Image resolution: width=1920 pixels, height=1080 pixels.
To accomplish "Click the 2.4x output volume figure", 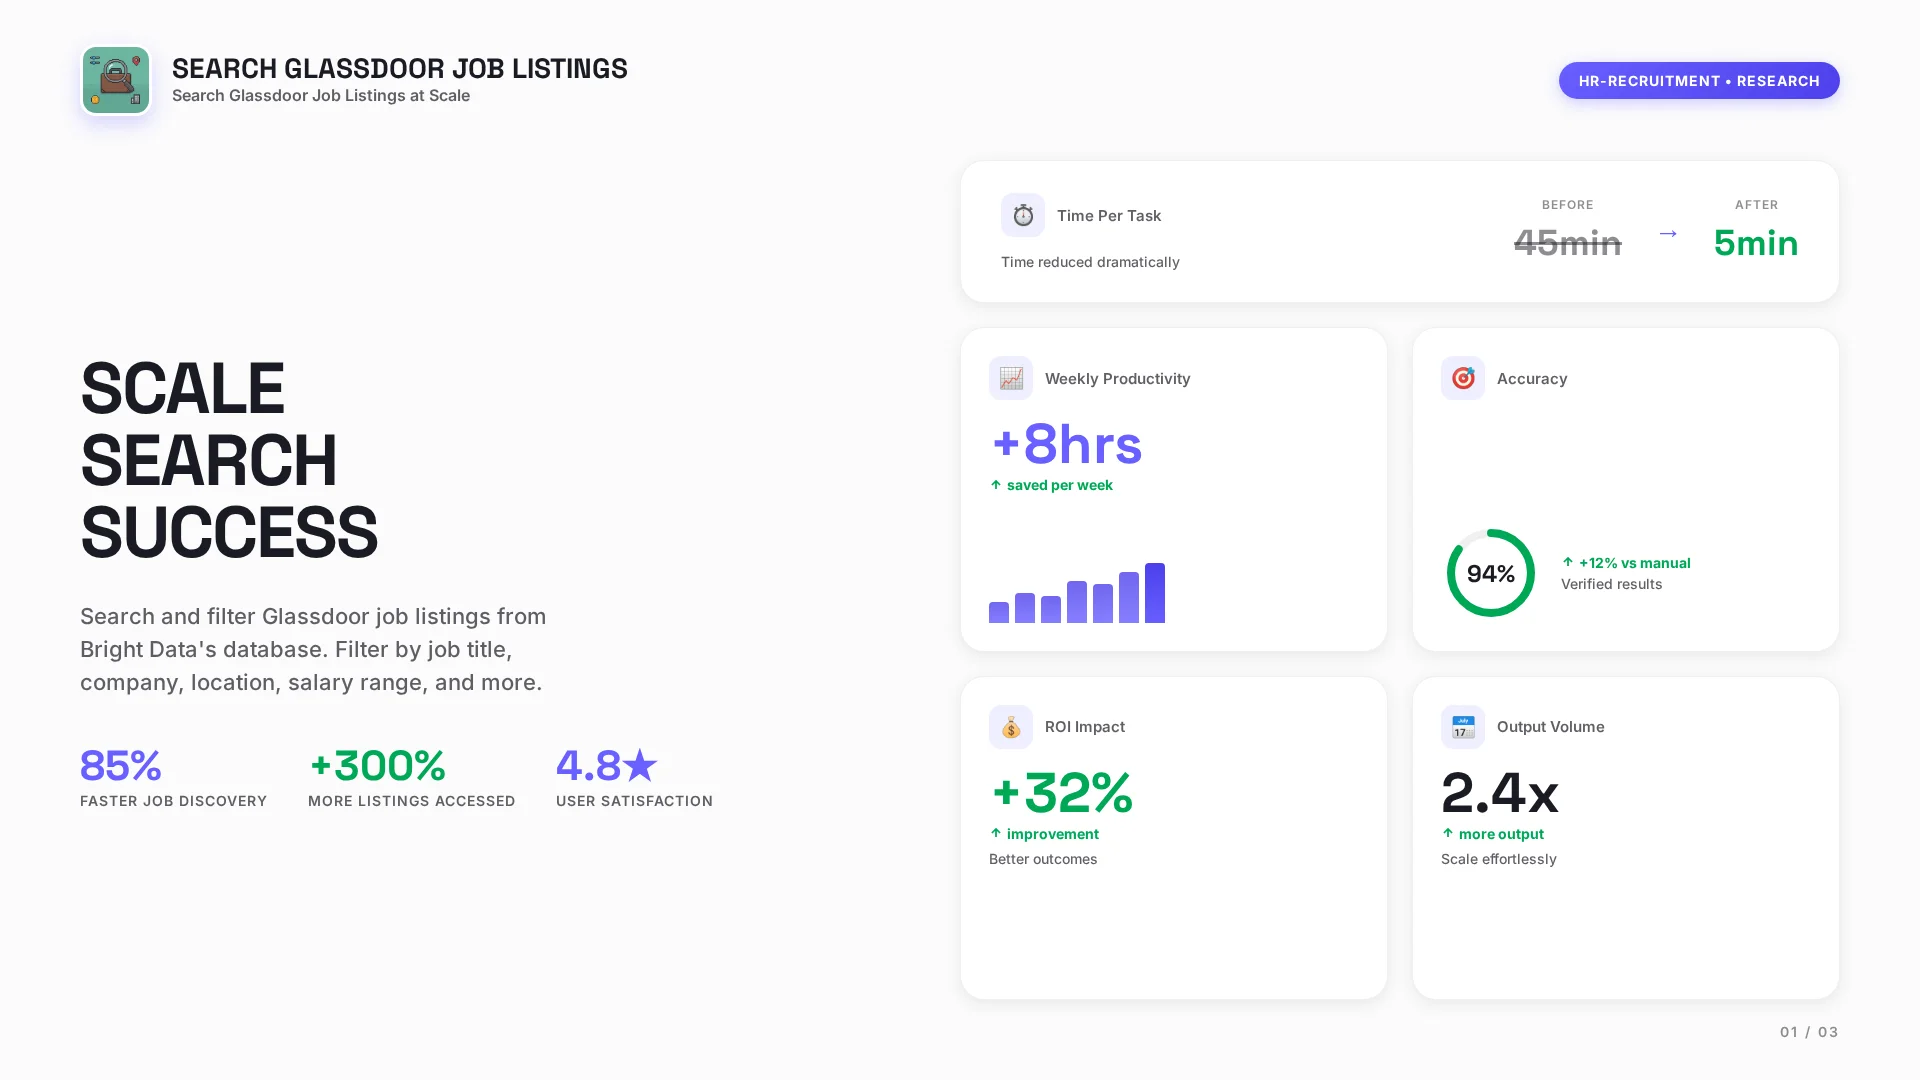I will click(x=1499, y=793).
